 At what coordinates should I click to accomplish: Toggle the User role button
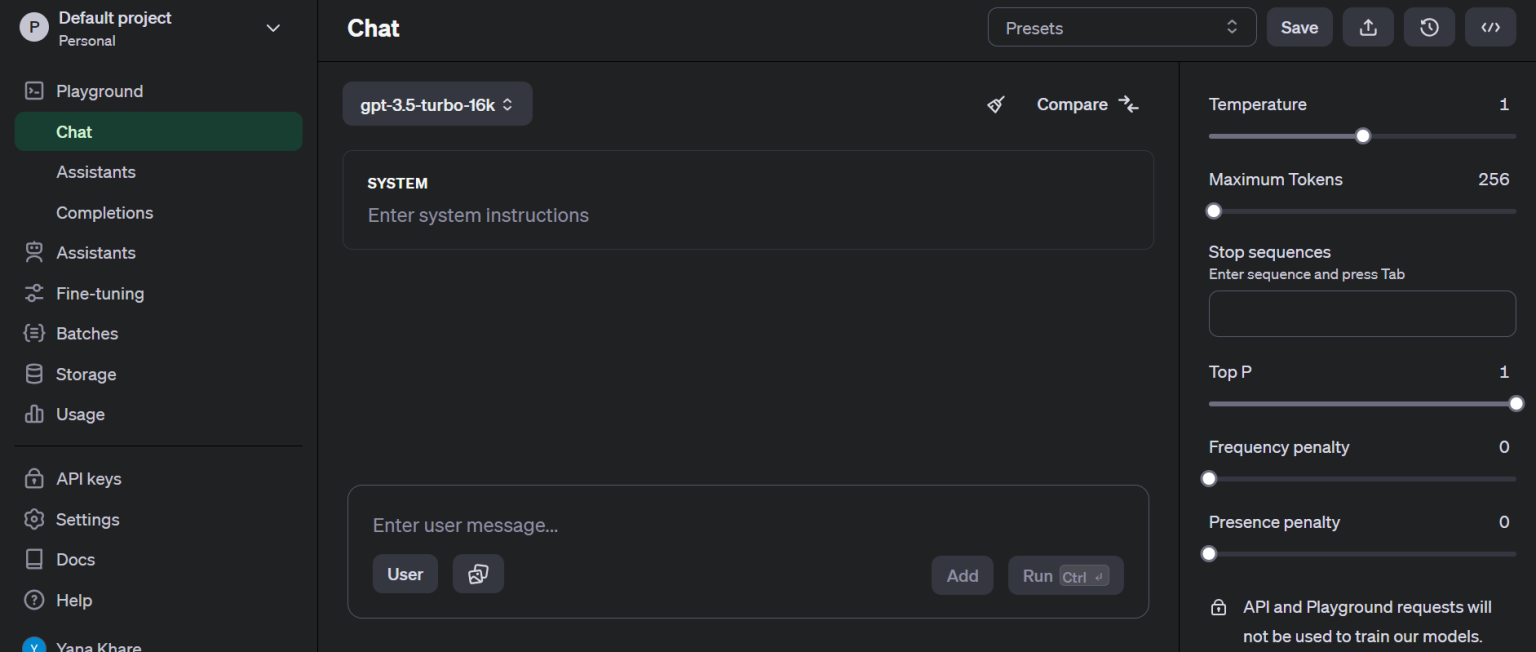coord(405,573)
